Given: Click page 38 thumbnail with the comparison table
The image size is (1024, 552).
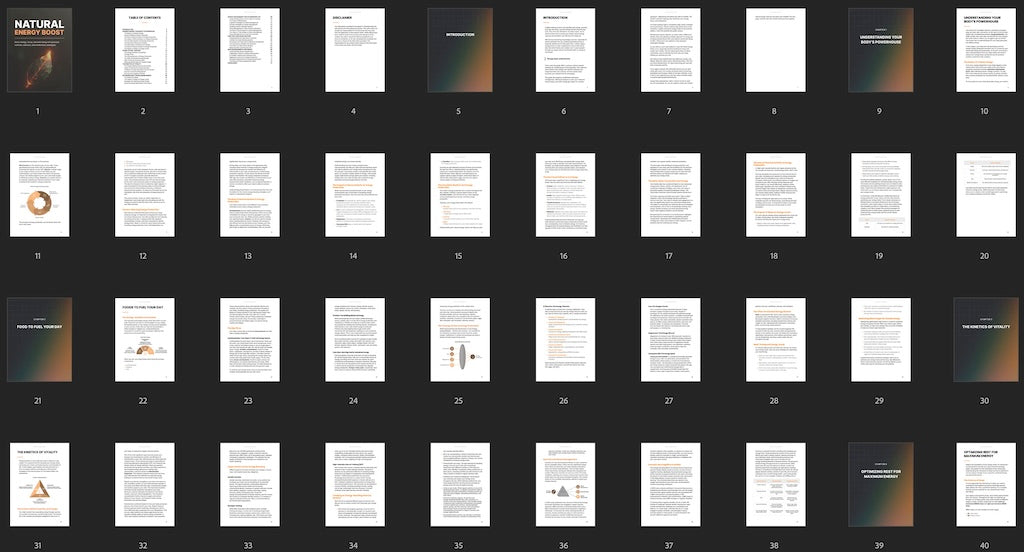Looking at the screenshot, I should [774, 484].
